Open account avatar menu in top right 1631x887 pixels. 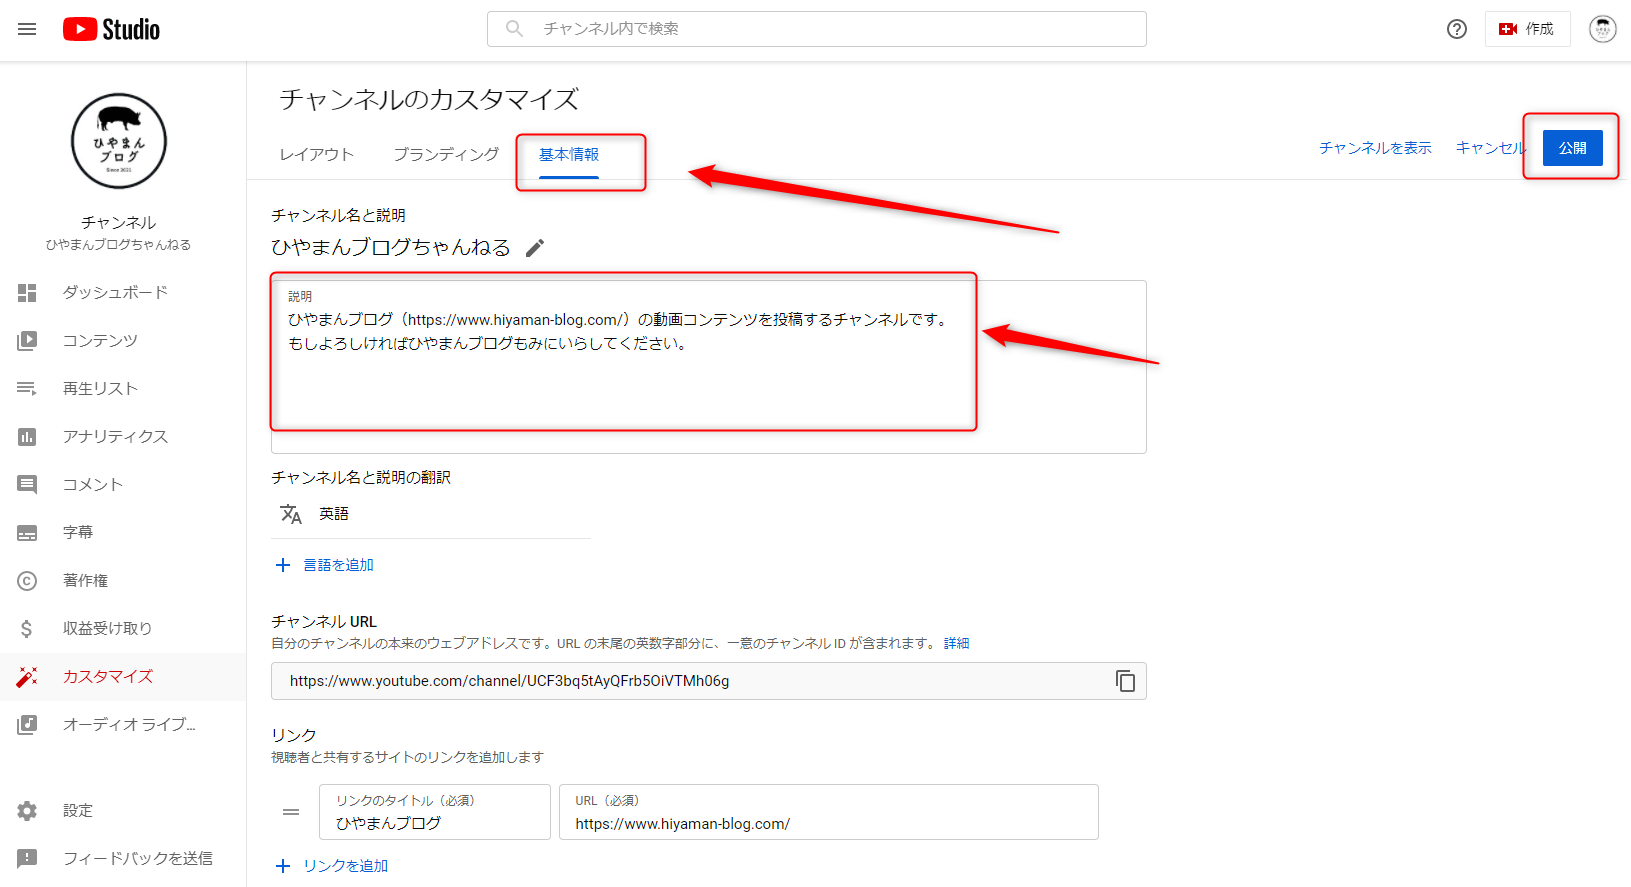pyautogui.click(x=1602, y=29)
